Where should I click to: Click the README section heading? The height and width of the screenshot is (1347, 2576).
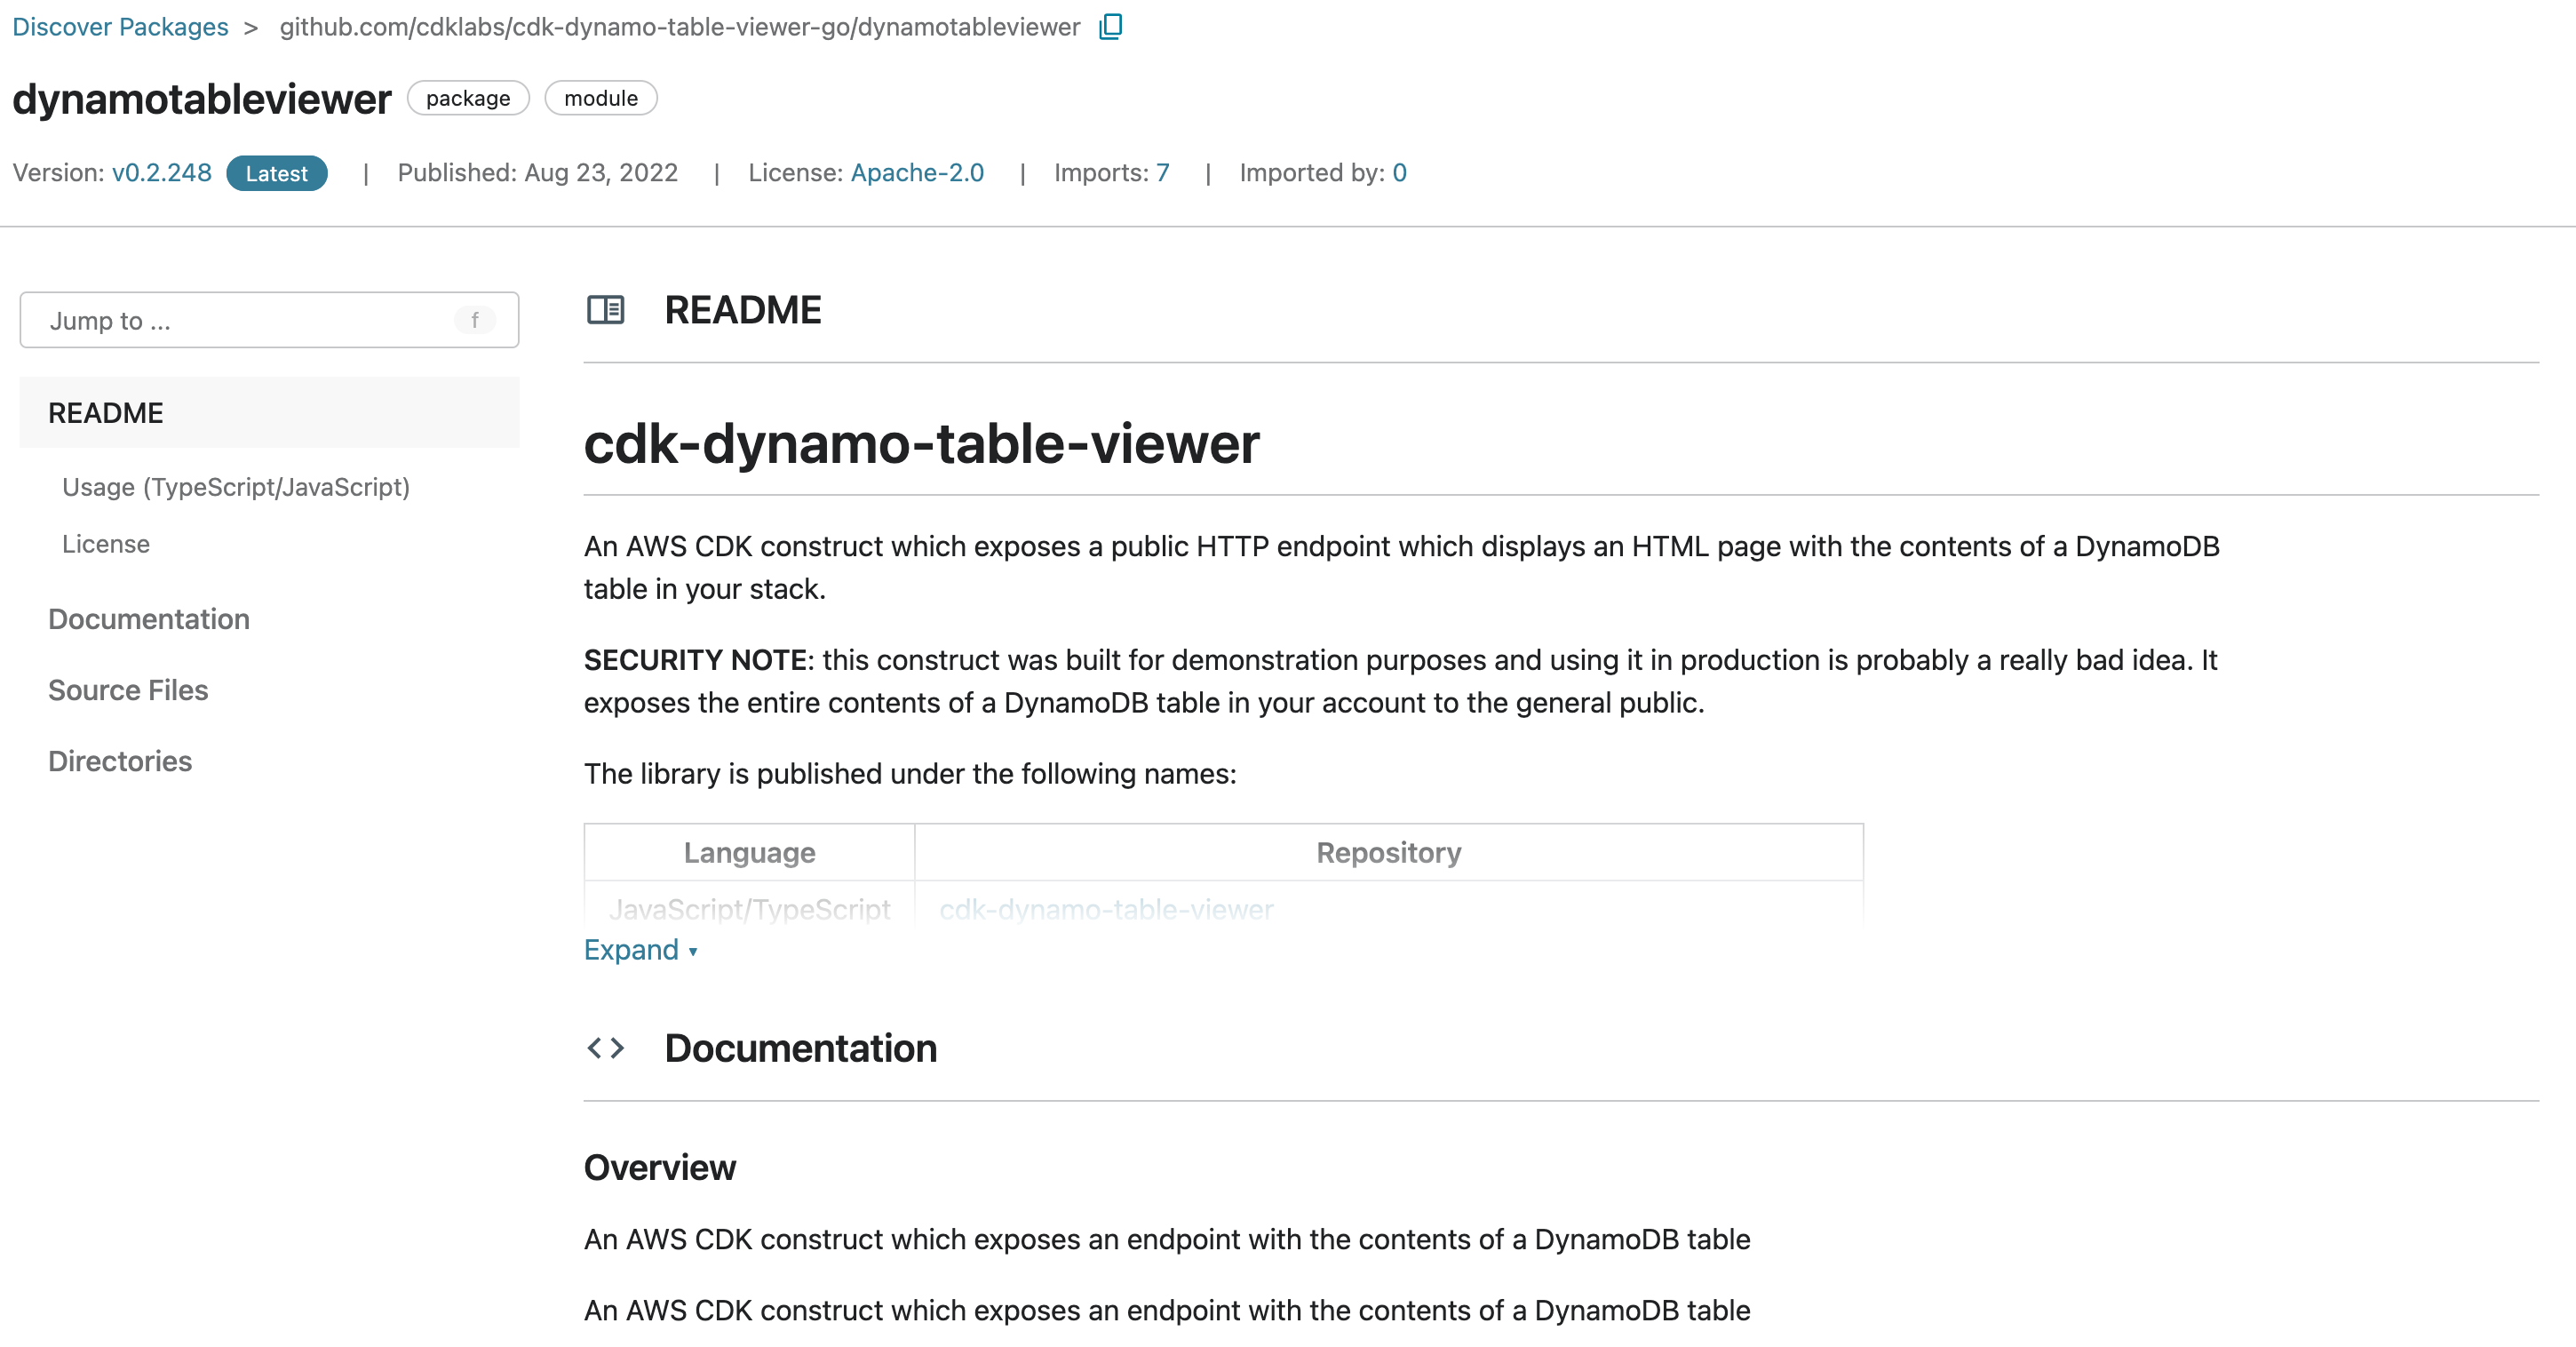743,310
